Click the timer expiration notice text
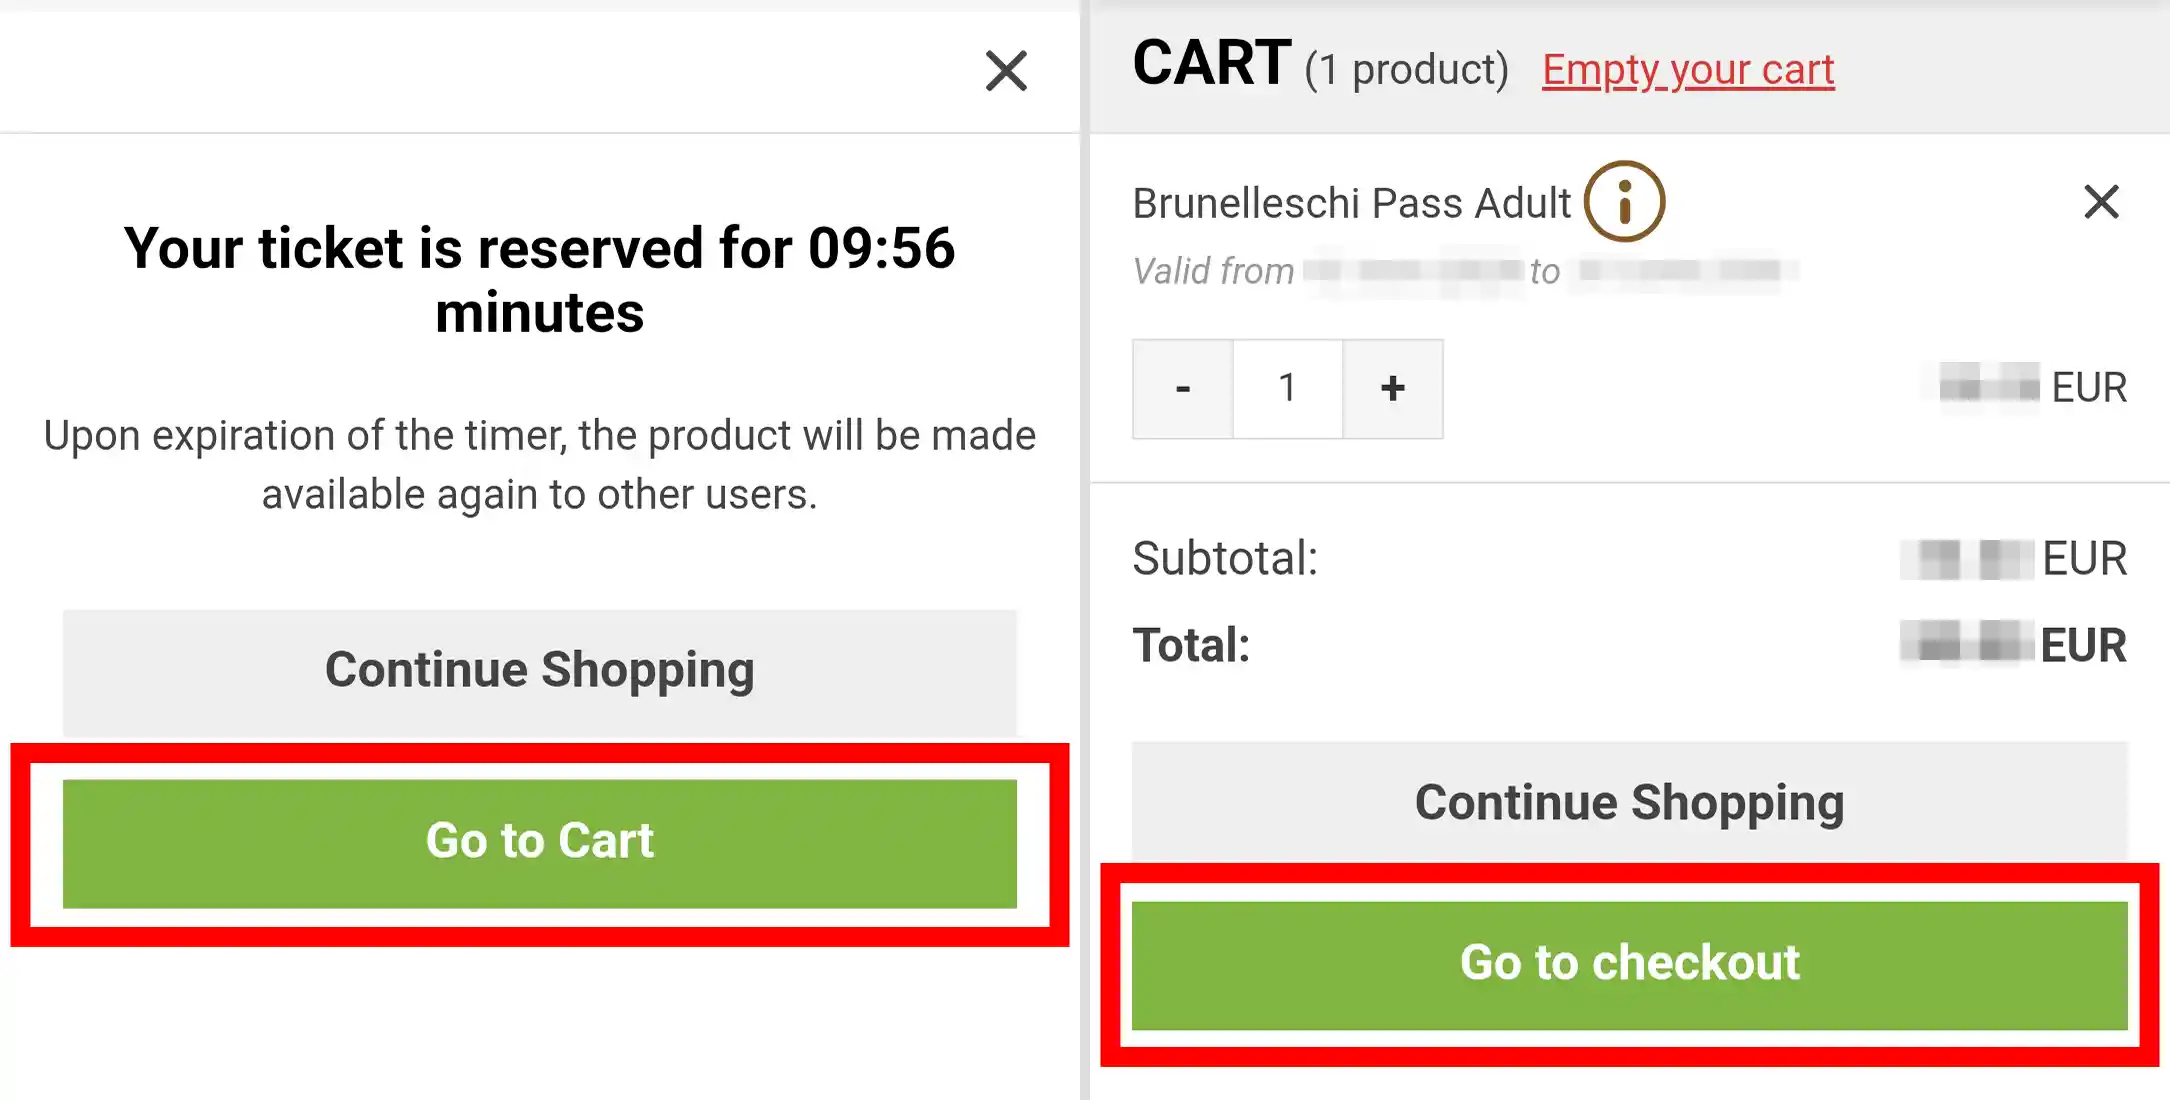The height and width of the screenshot is (1100, 2170). (540, 465)
